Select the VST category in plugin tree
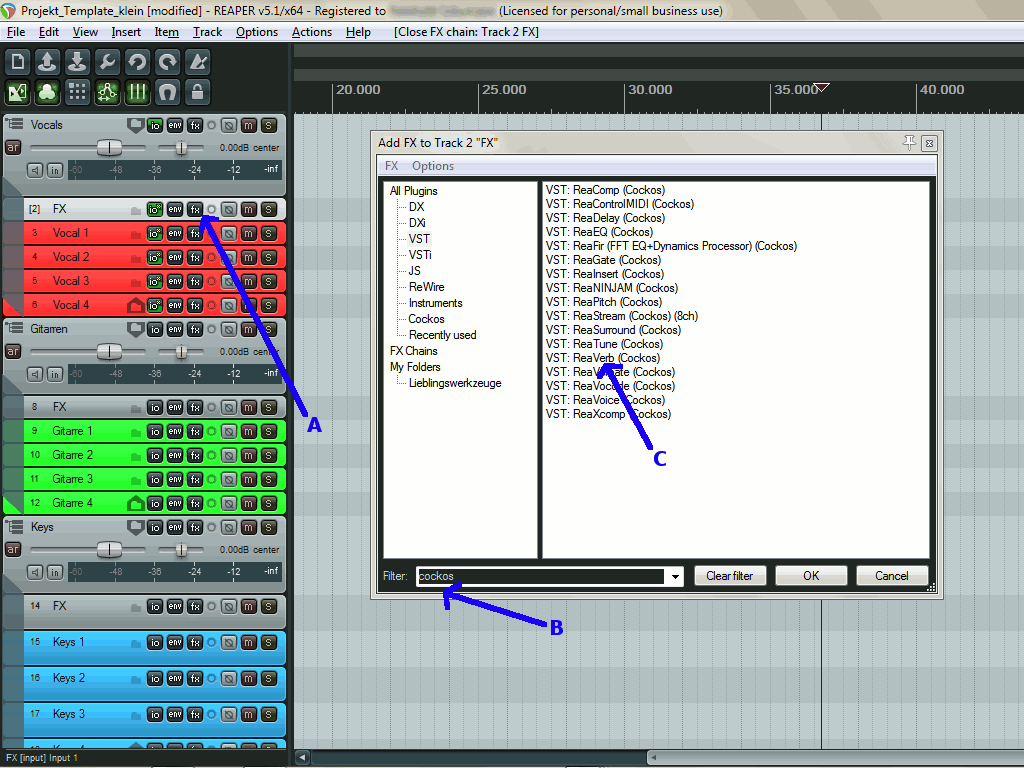 [419, 239]
